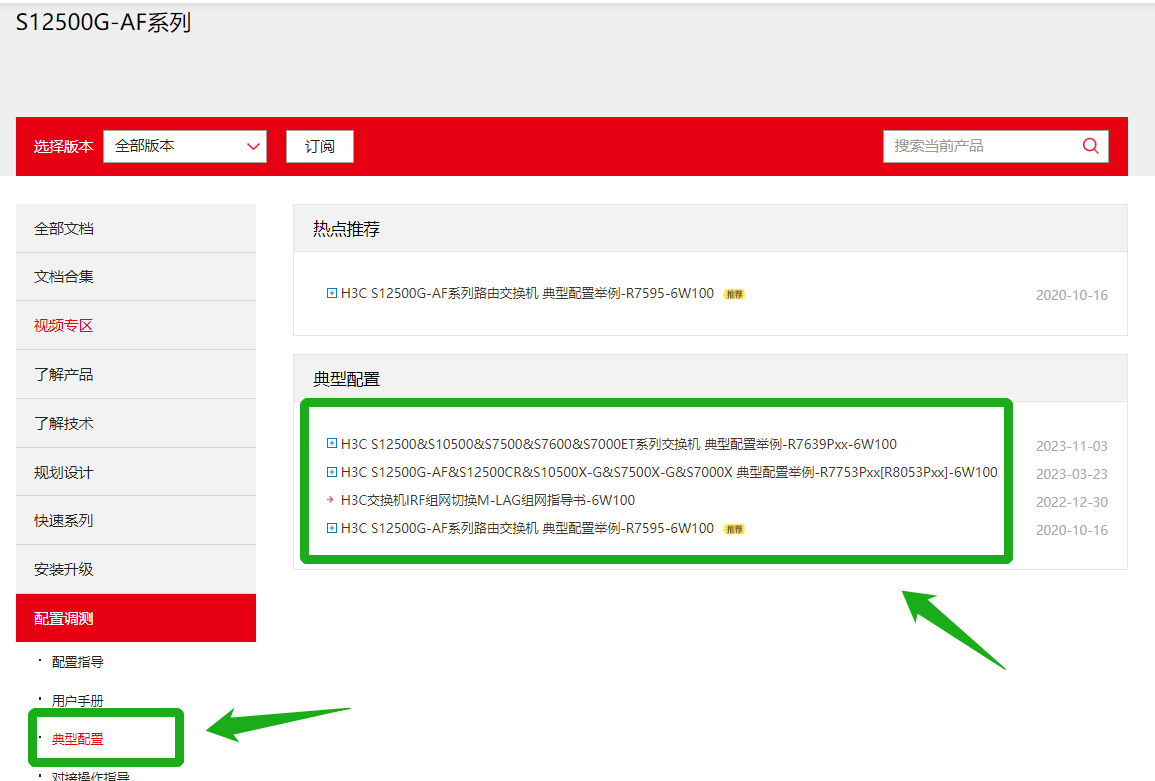Click 2020-10-16 date in 热点推荐 section

pos(1072,295)
